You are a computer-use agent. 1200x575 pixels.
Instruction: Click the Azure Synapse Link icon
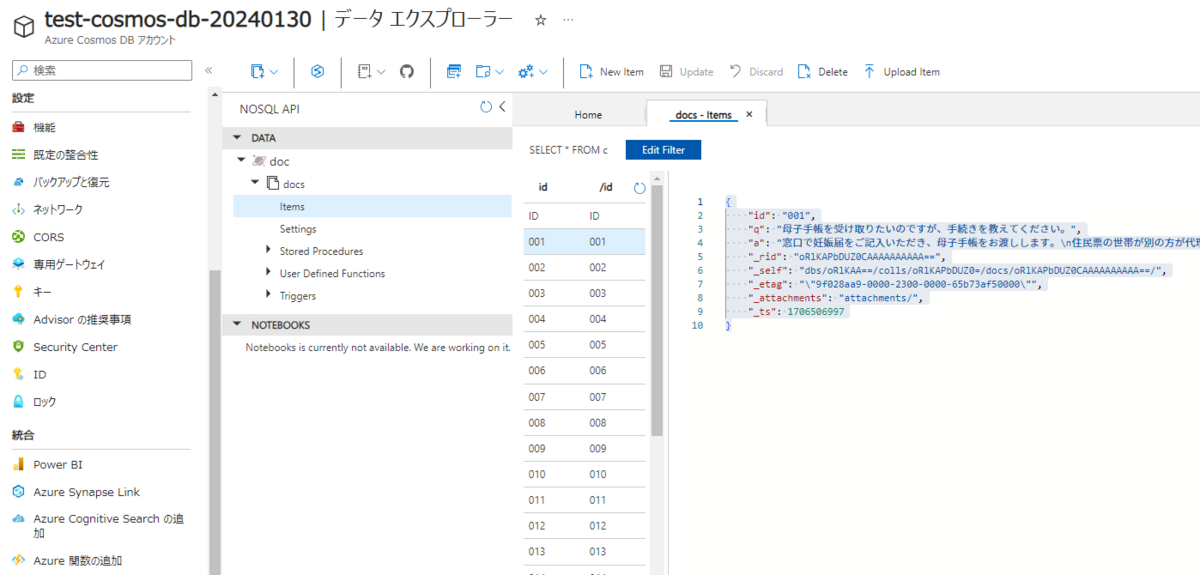(x=18, y=492)
